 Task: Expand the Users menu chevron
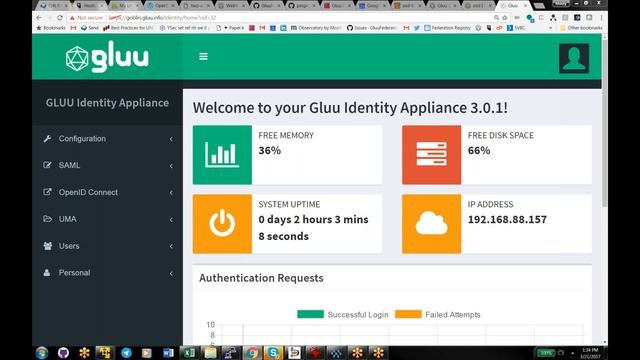(171, 246)
